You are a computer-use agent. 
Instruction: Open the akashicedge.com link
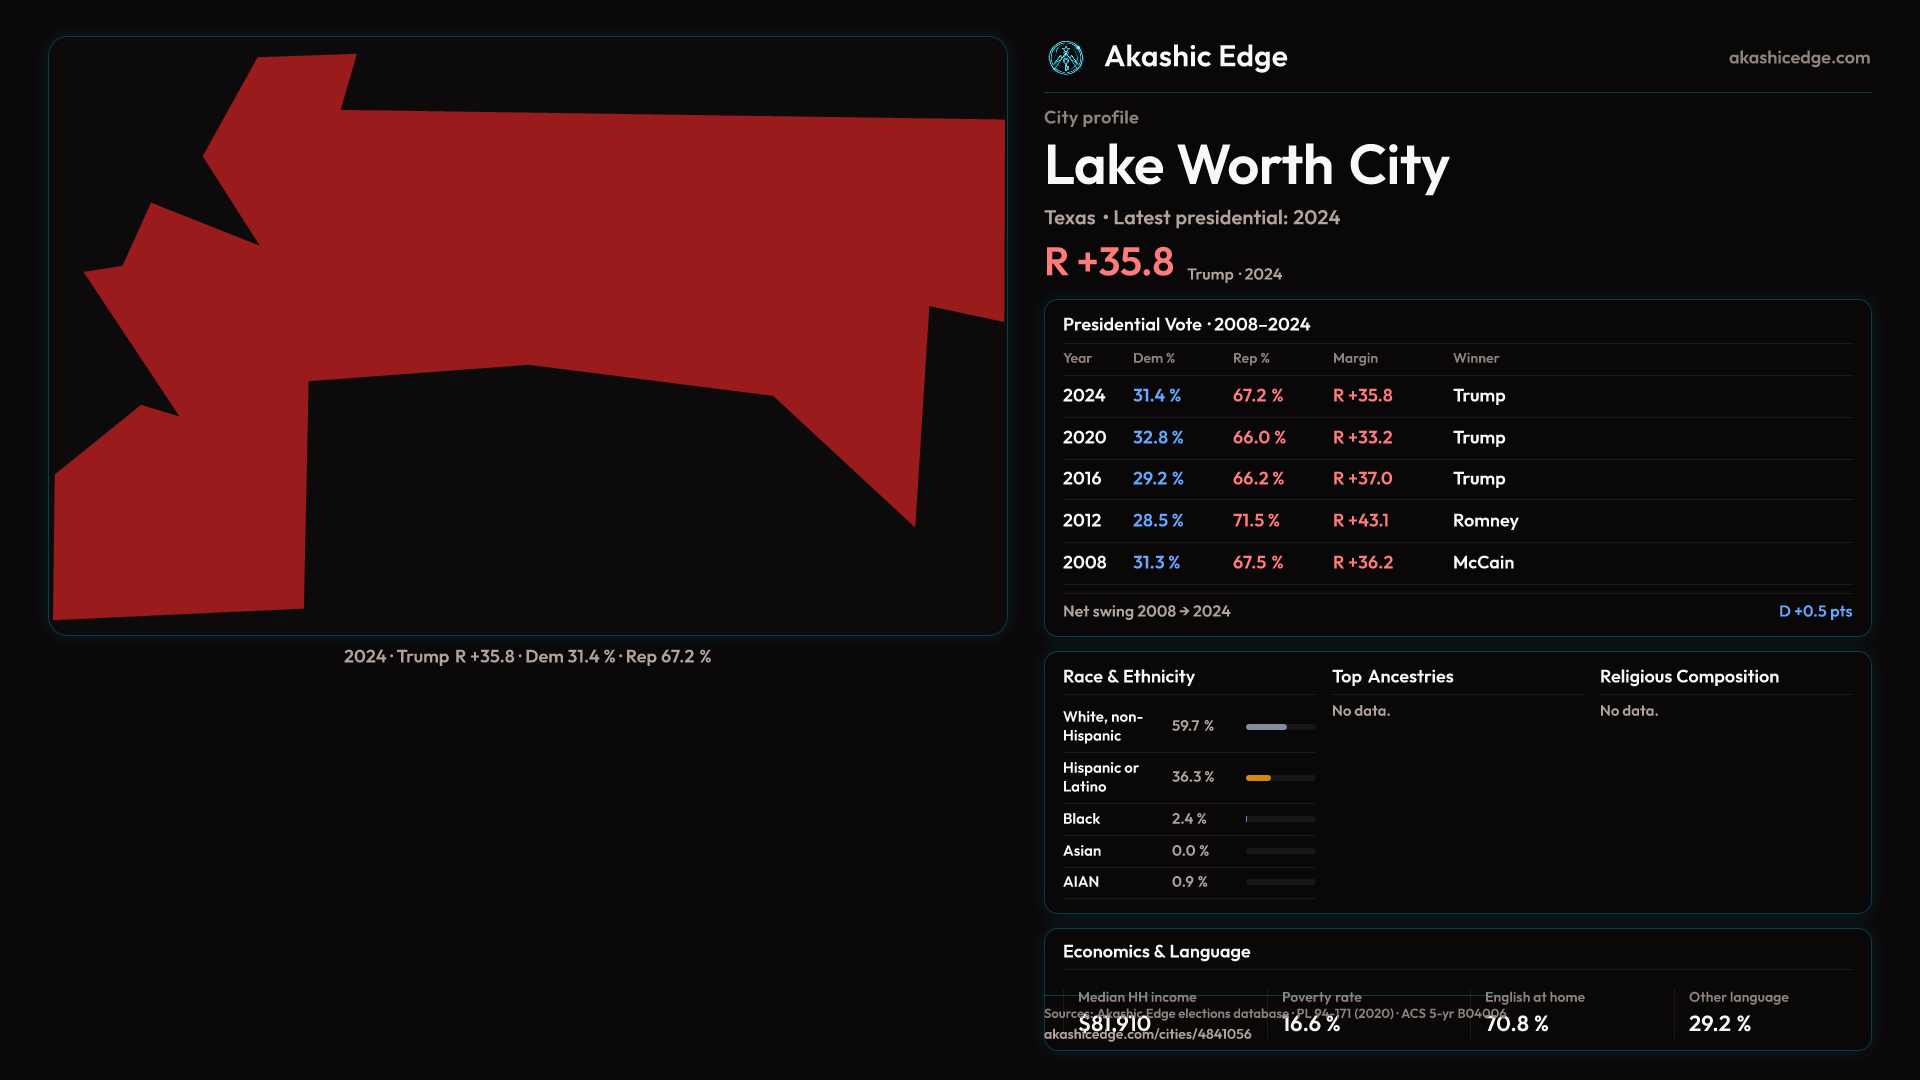click(x=1798, y=58)
